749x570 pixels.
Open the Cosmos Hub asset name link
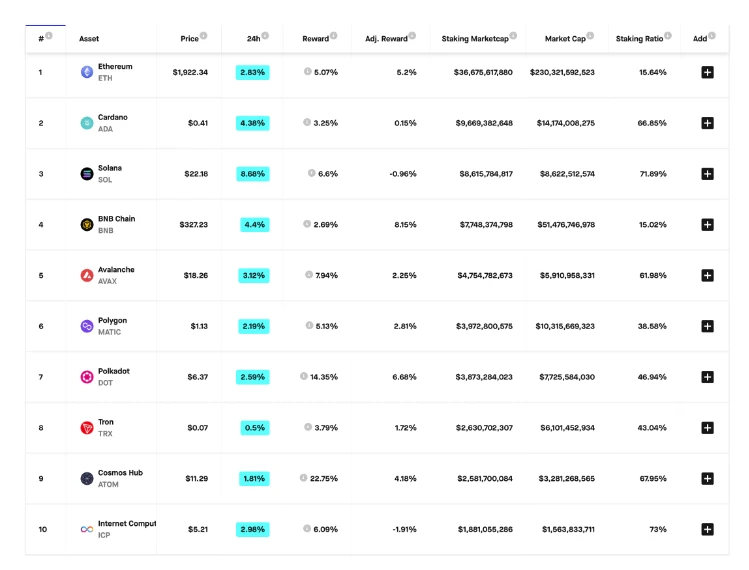tap(120, 473)
